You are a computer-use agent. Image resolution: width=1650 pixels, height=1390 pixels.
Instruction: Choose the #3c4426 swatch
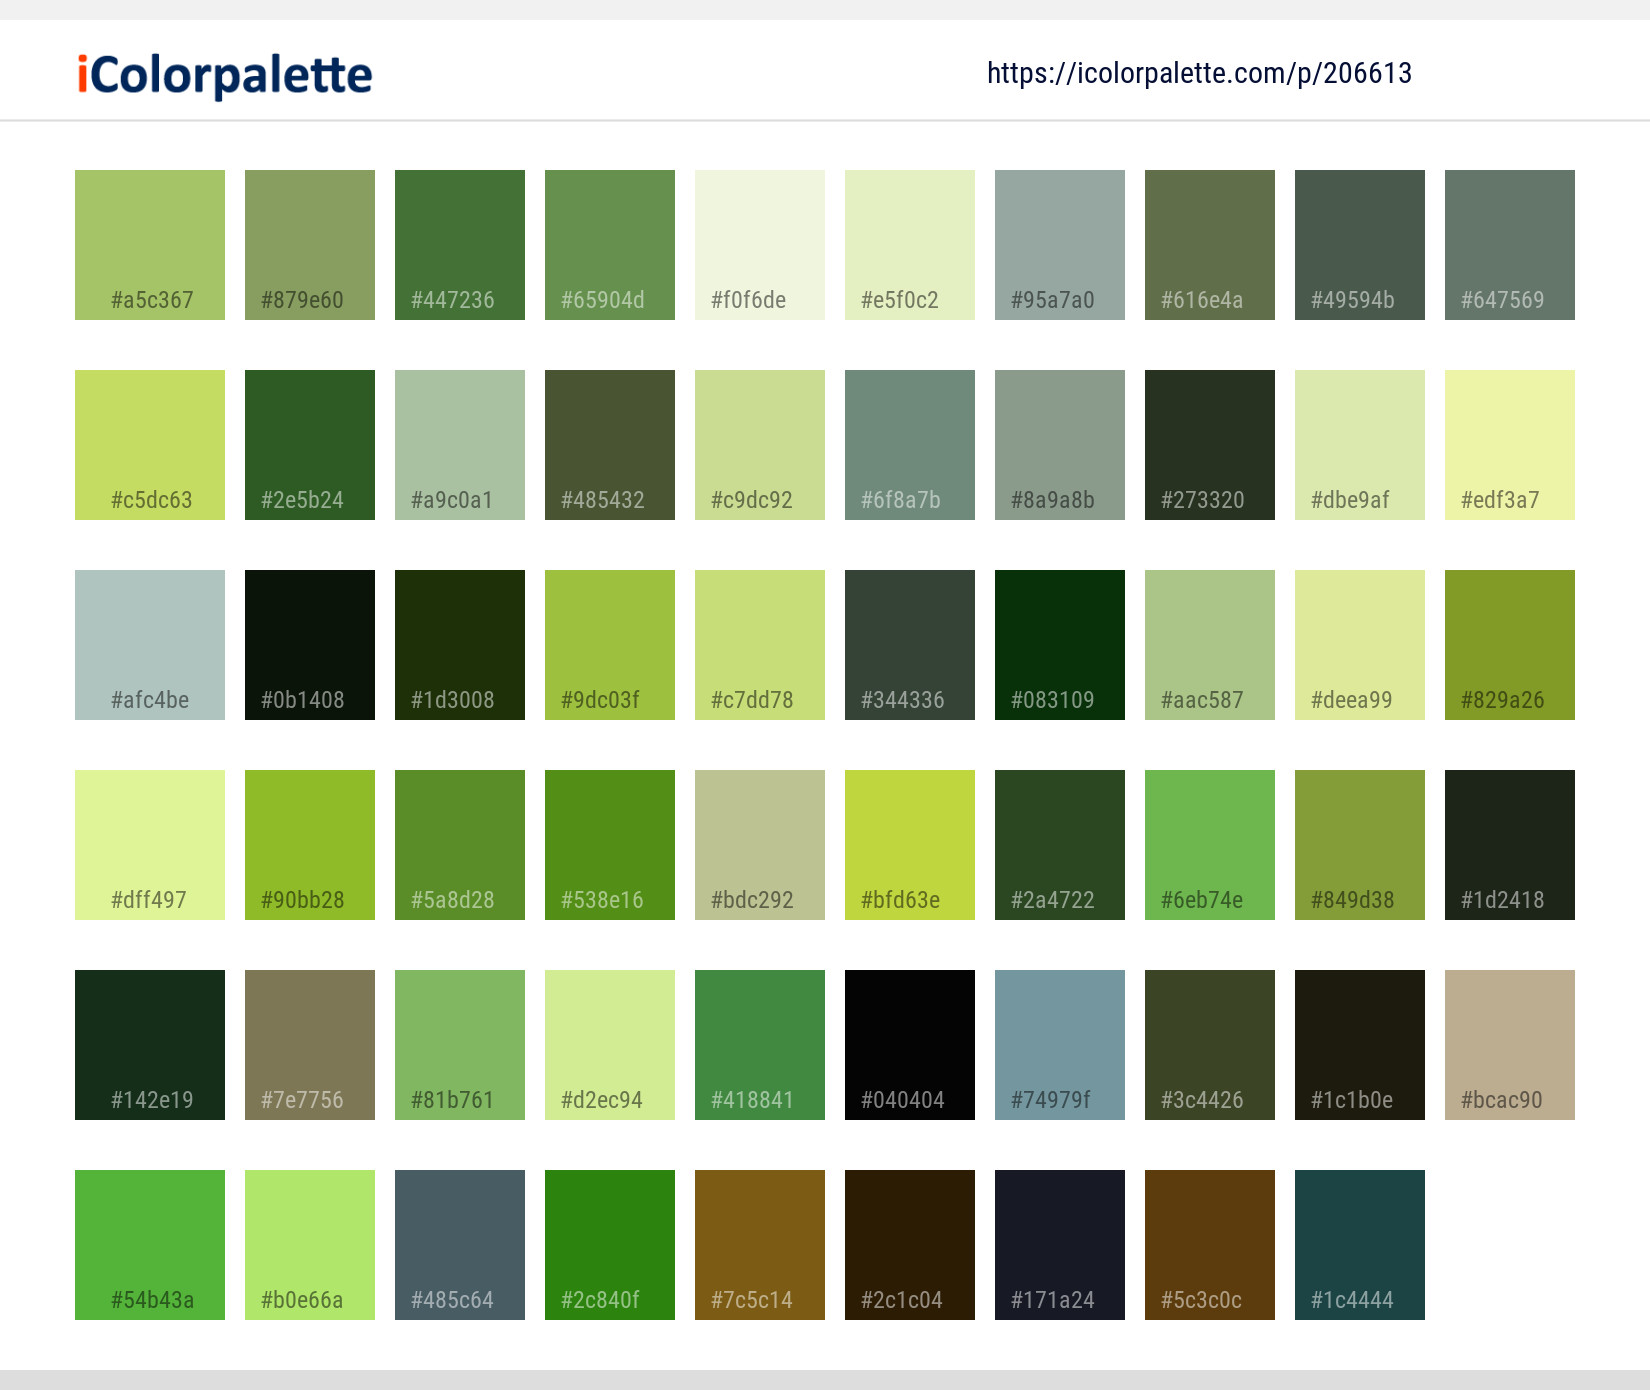tap(1210, 1045)
